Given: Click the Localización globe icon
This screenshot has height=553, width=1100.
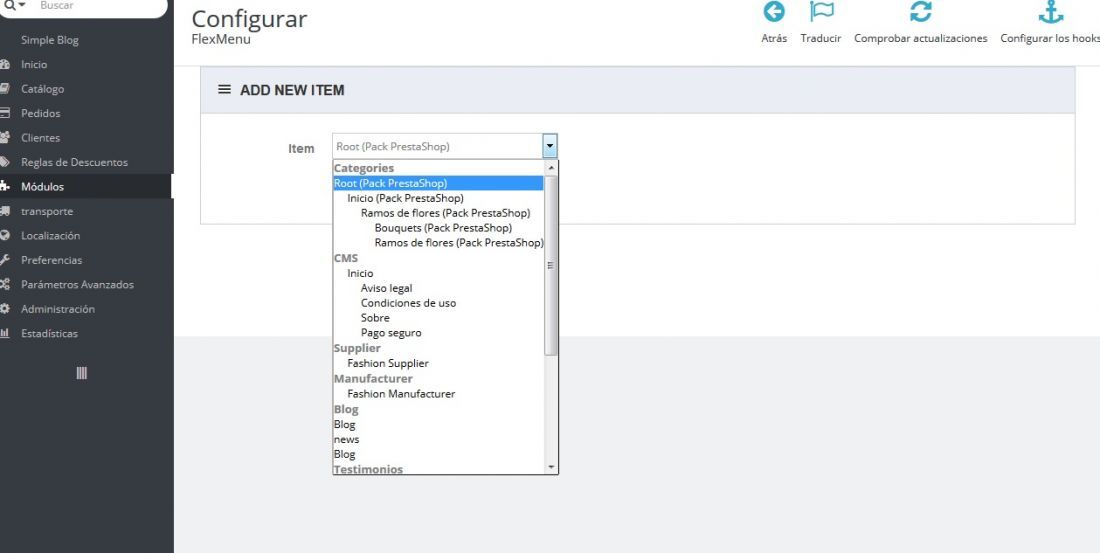Looking at the screenshot, I should (x=5, y=236).
